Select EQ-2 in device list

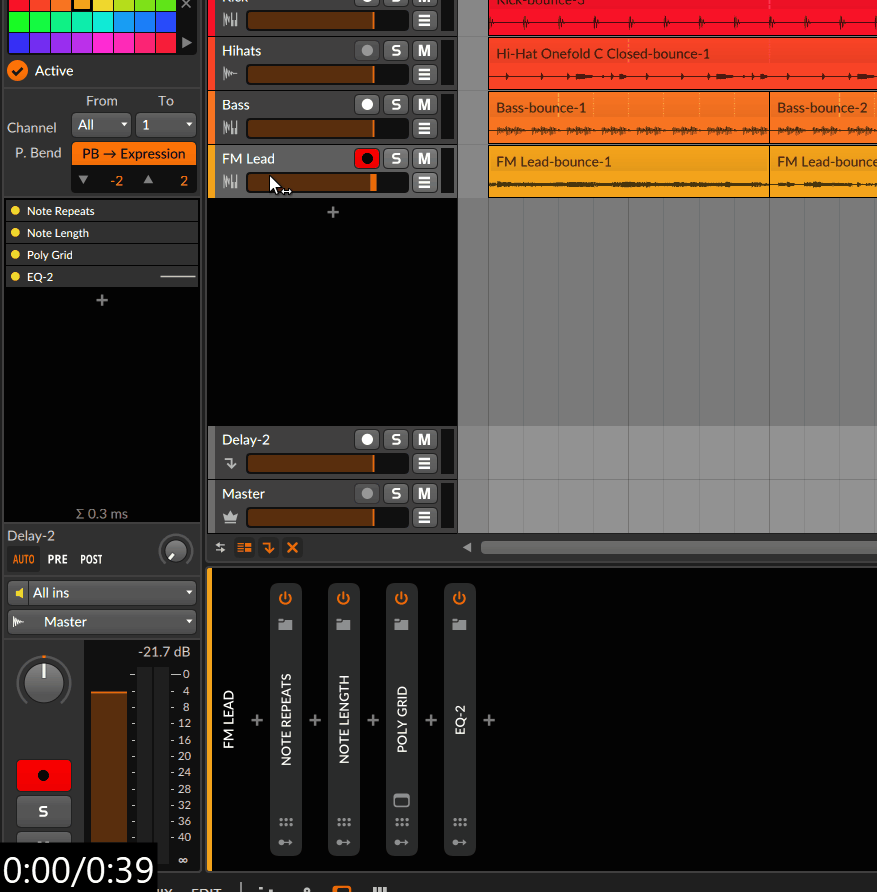click(x=102, y=277)
